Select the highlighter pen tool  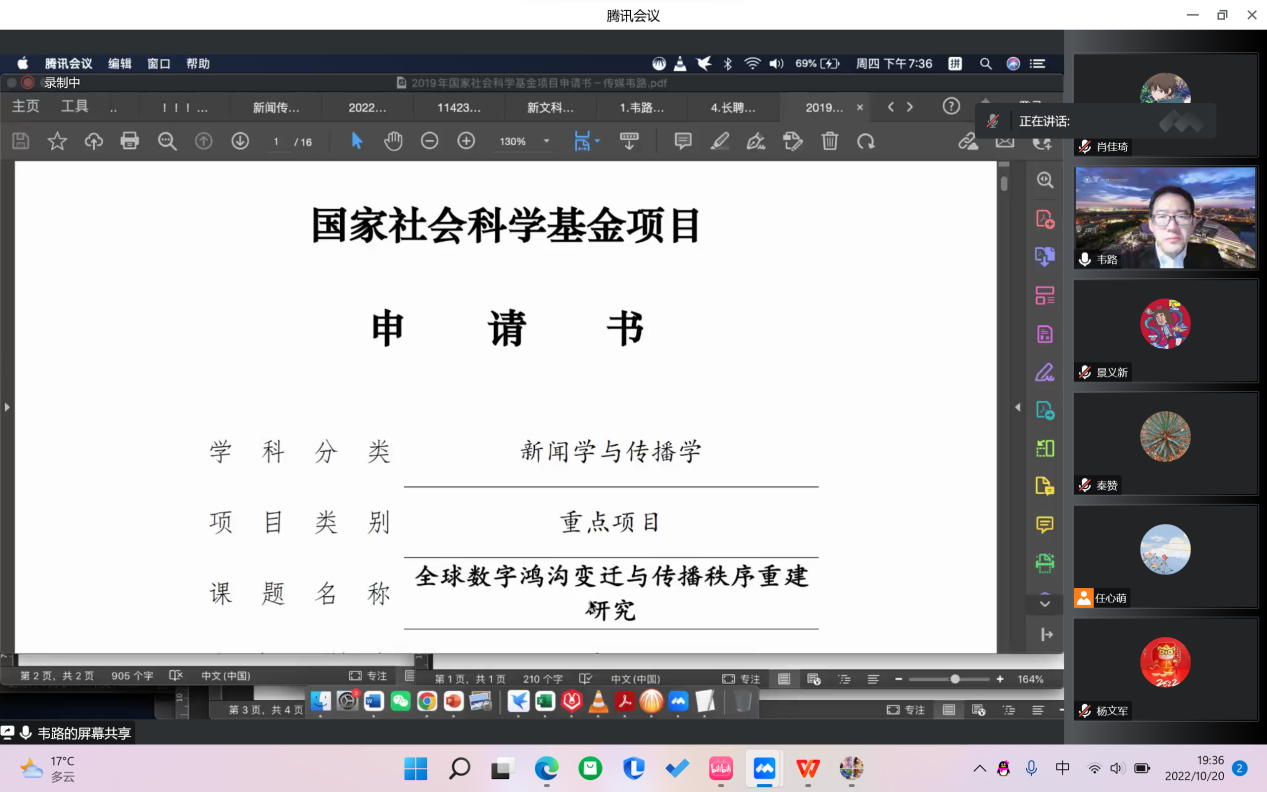[720, 141]
